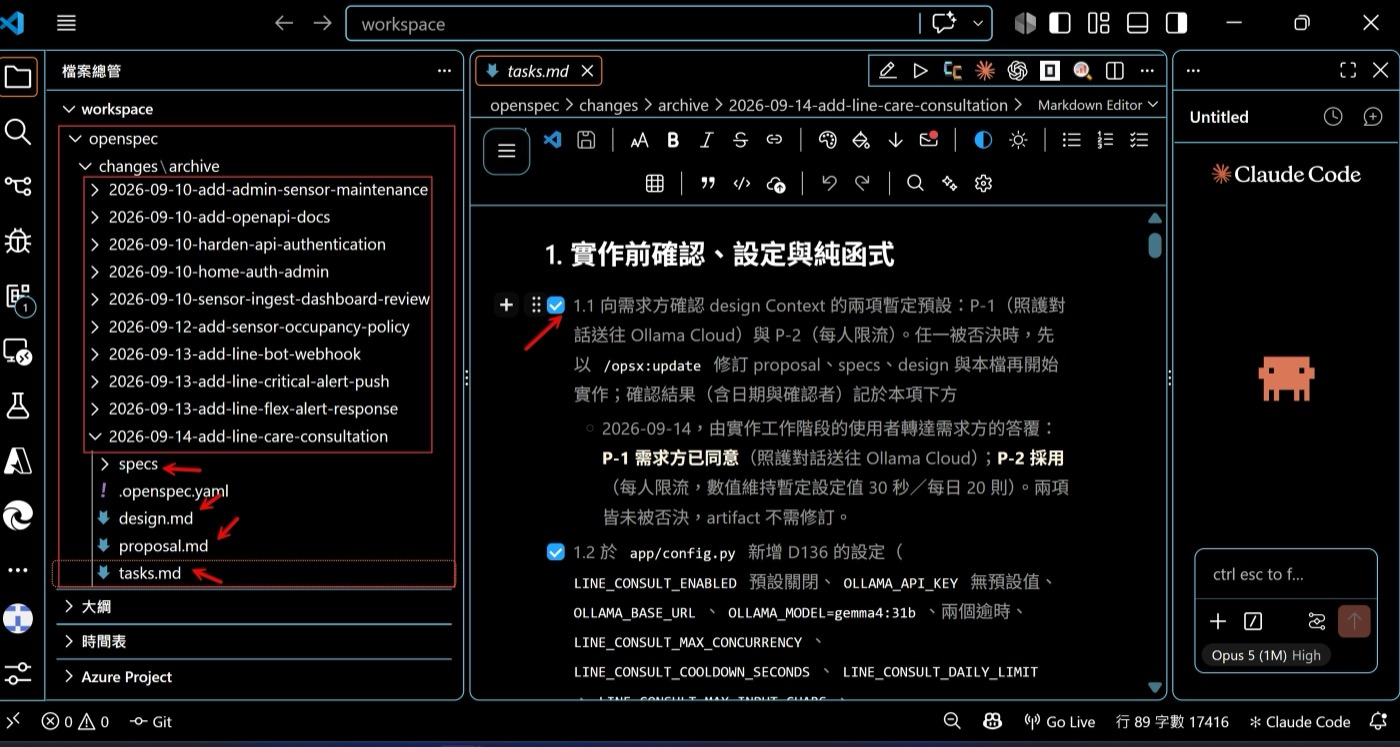Image resolution: width=1400 pixels, height=747 pixels.
Task: Uncheck the task 1.1 checkbox
Action: point(556,305)
